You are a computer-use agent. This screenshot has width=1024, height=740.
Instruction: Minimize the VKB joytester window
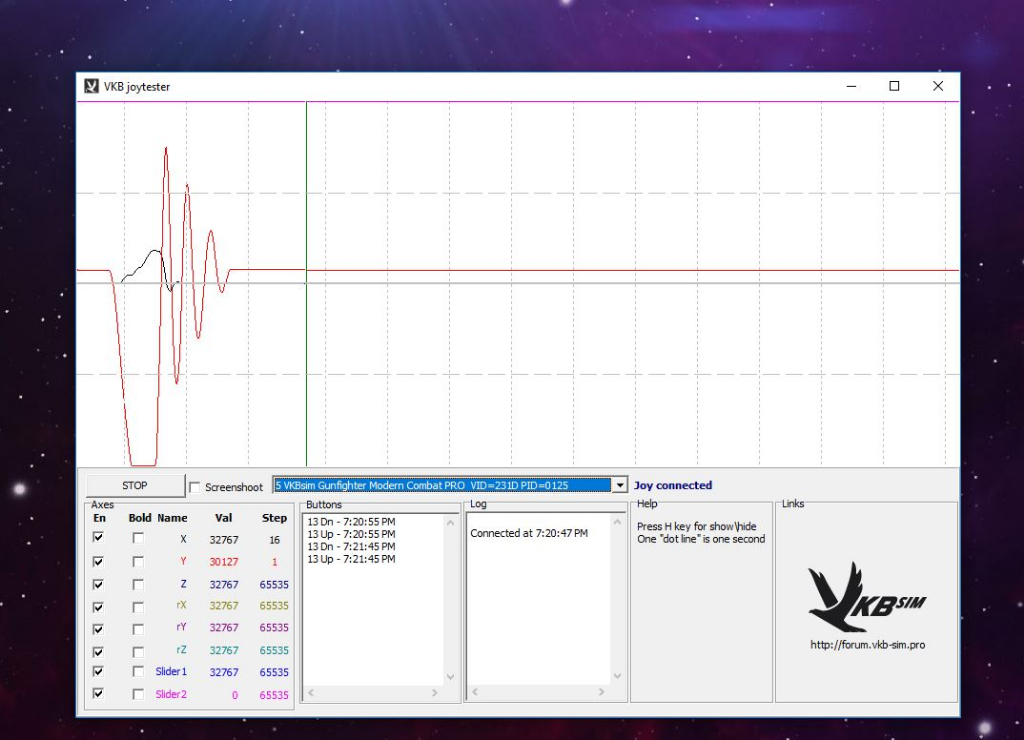(852, 86)
